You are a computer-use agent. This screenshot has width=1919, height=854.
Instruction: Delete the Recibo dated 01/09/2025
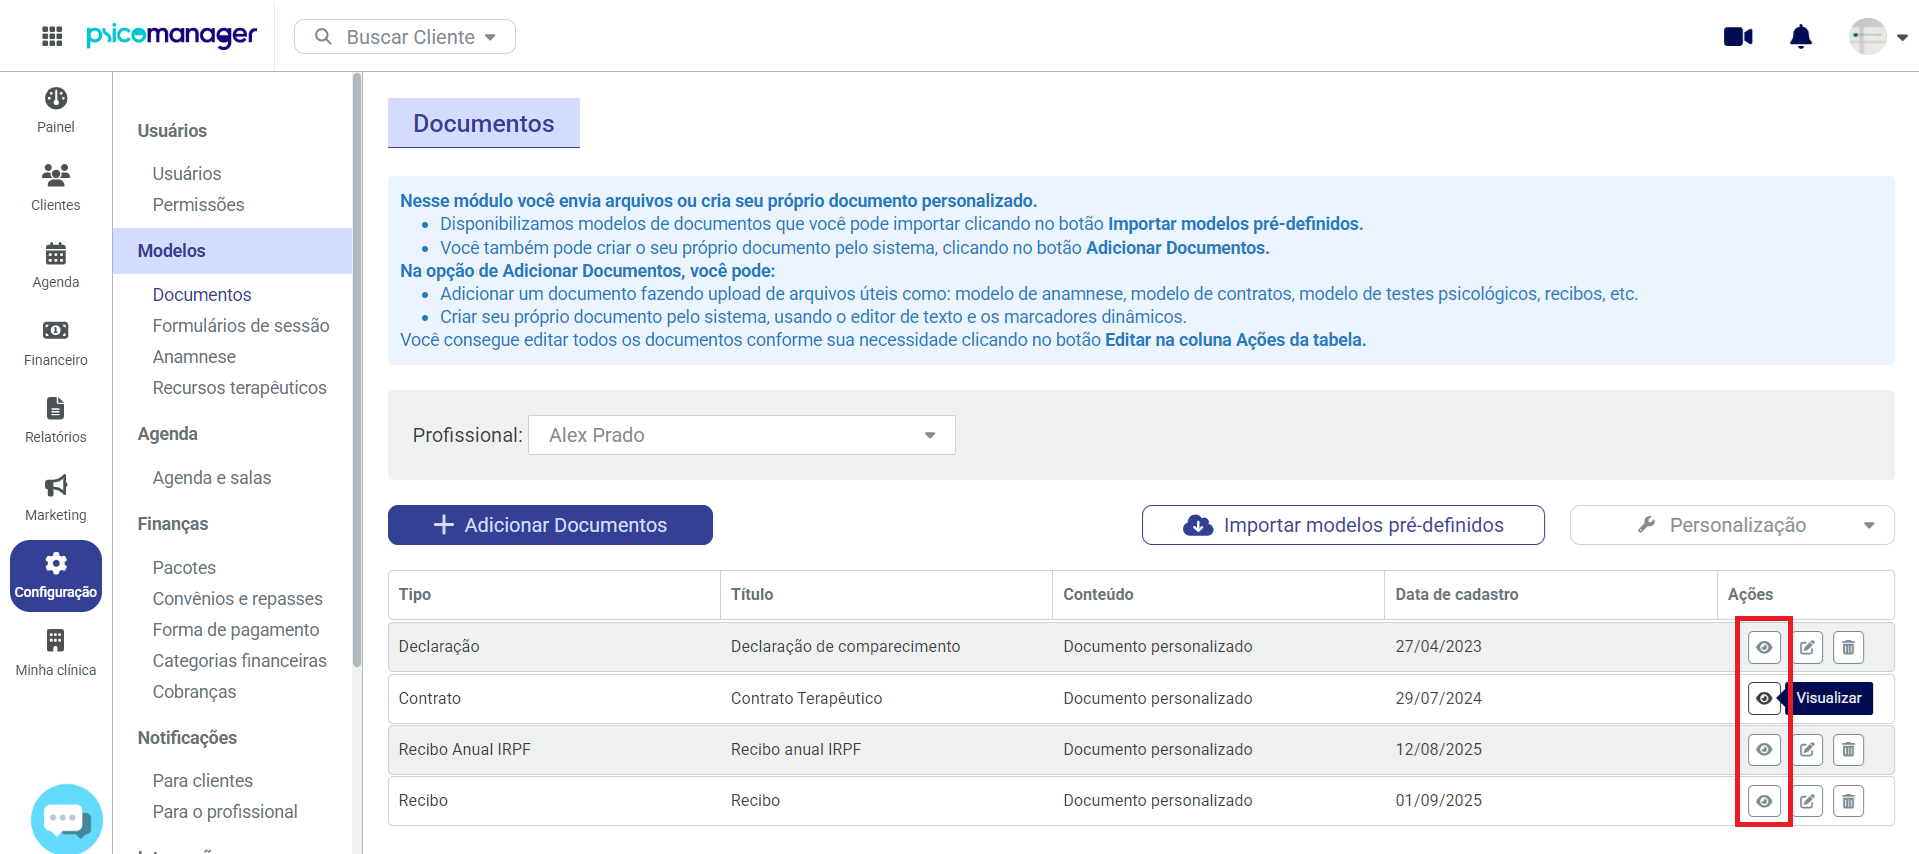1848,801
